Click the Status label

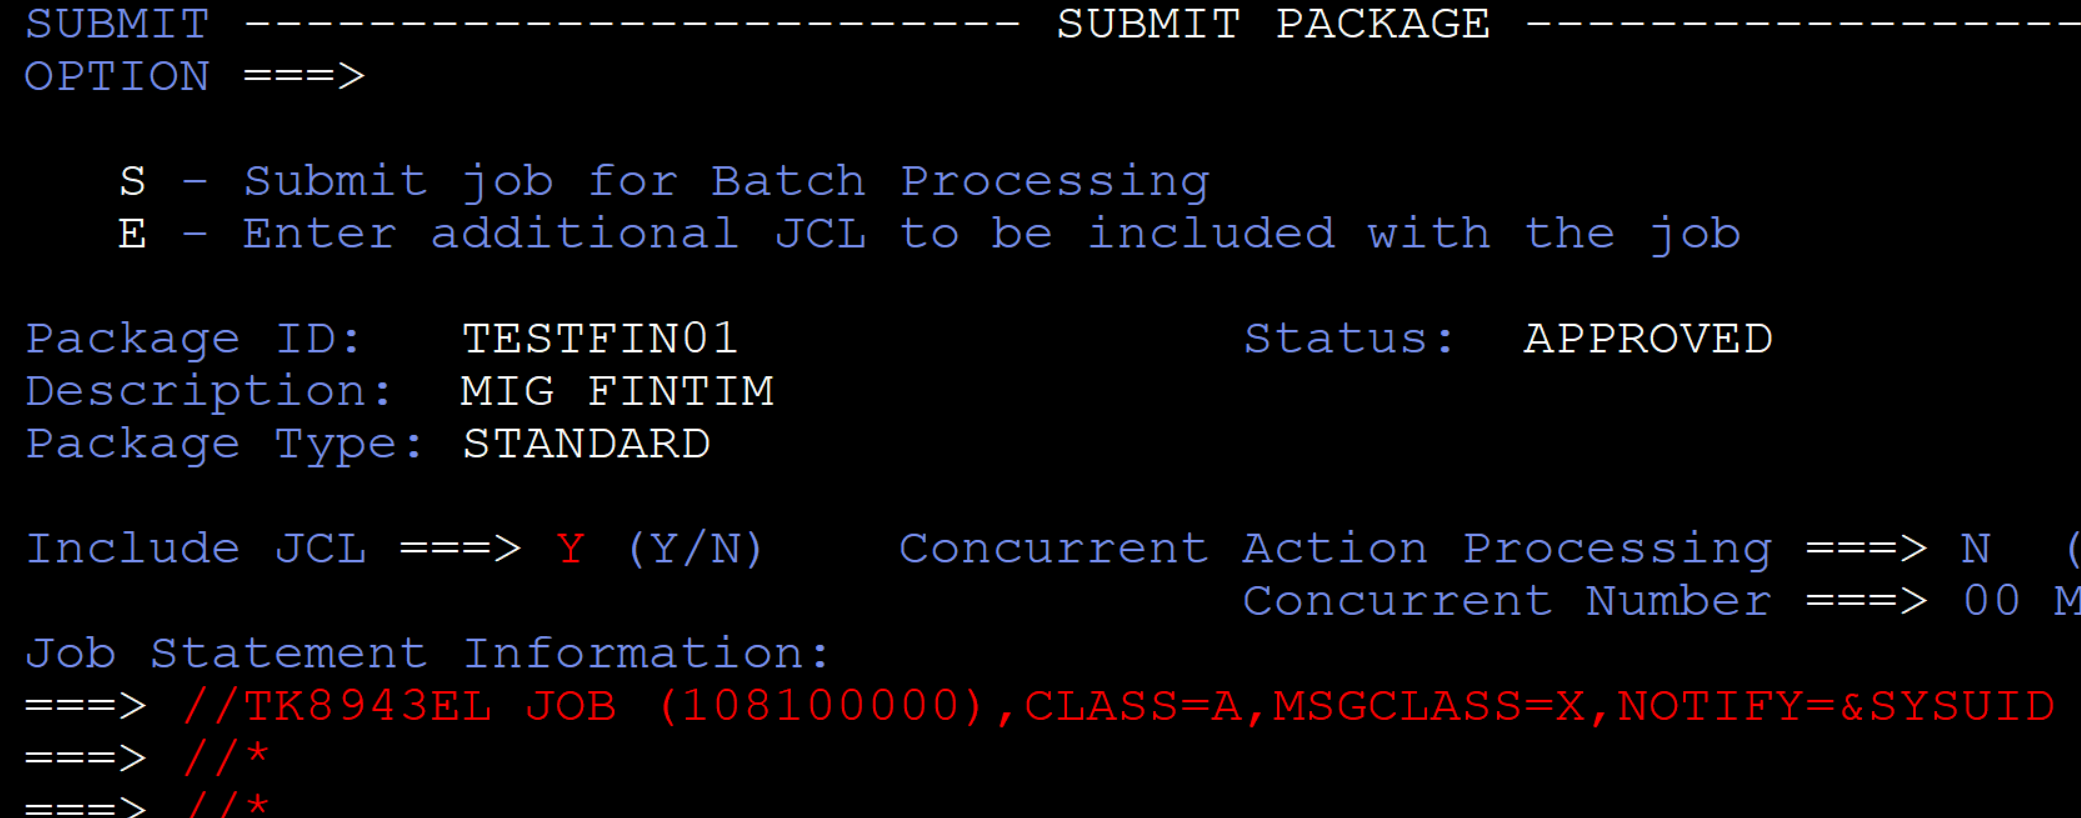coord(1349,339)
